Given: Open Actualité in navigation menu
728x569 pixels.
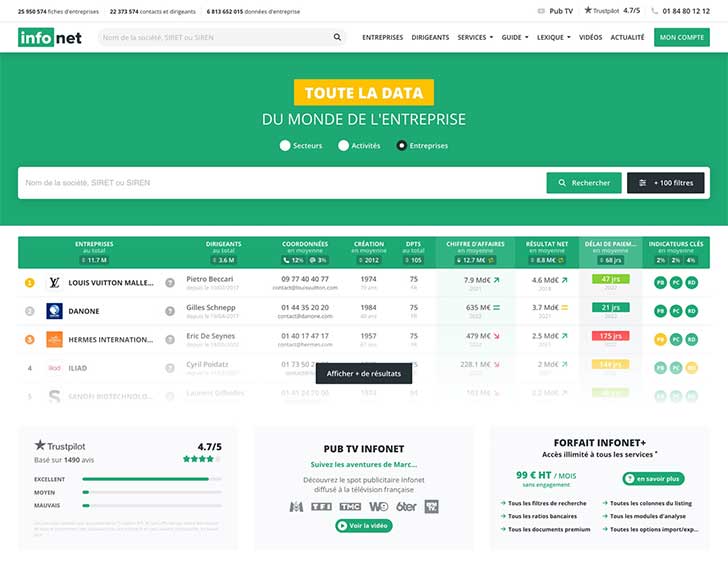Looking at the screenshot, I should pos(627,37).
